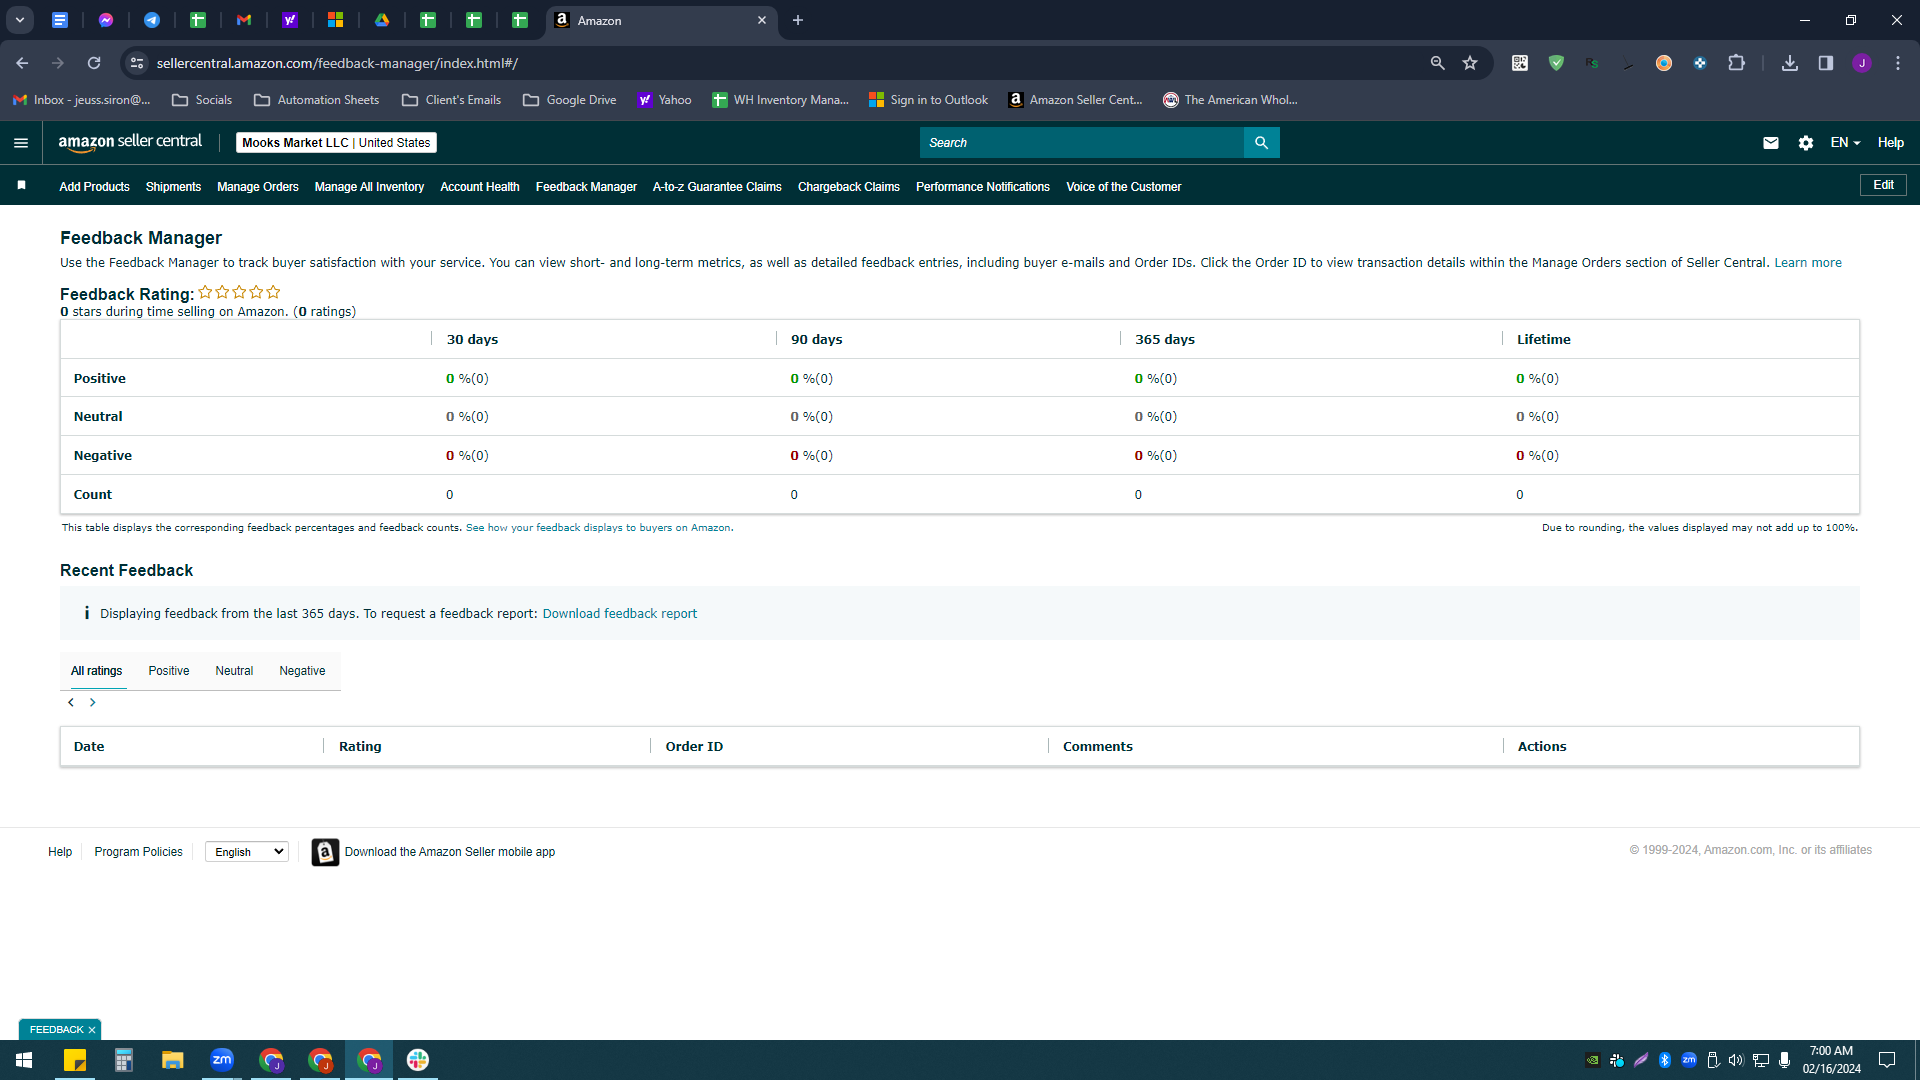Click the browser address bar URL
The height and width of the screenshot is (1080, 1920).
pyautogui.click(x=337, y=63)
